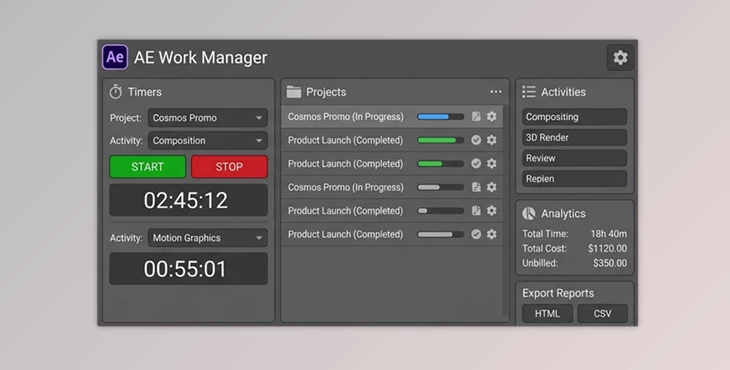Viewport: 730px width, 370px height.
Task: Export report as CSV
Action: coord(602,314)
